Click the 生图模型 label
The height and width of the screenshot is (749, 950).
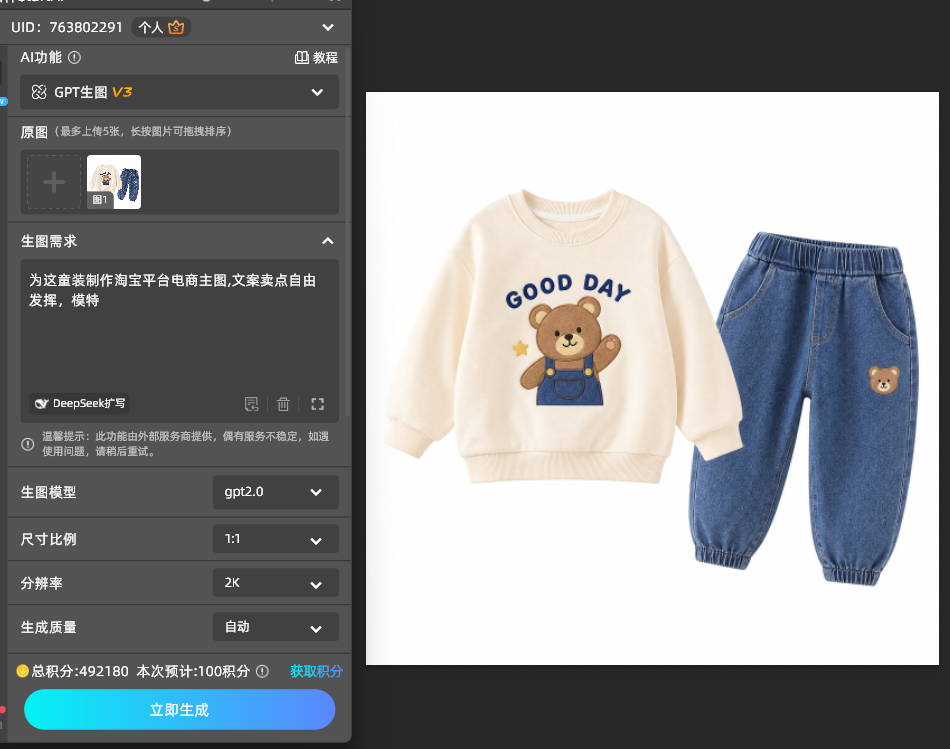48,492
